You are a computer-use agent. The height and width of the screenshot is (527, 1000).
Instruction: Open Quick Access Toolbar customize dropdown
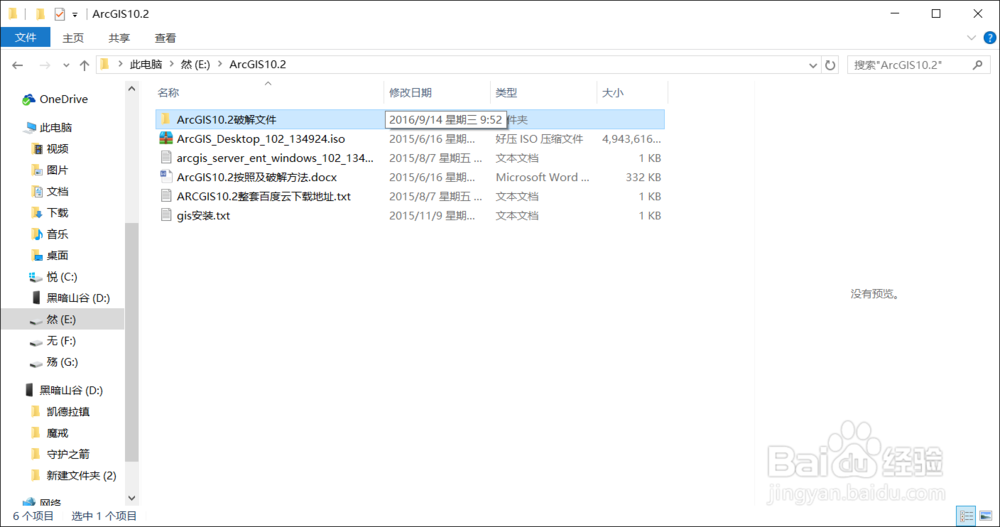(75, 14)
